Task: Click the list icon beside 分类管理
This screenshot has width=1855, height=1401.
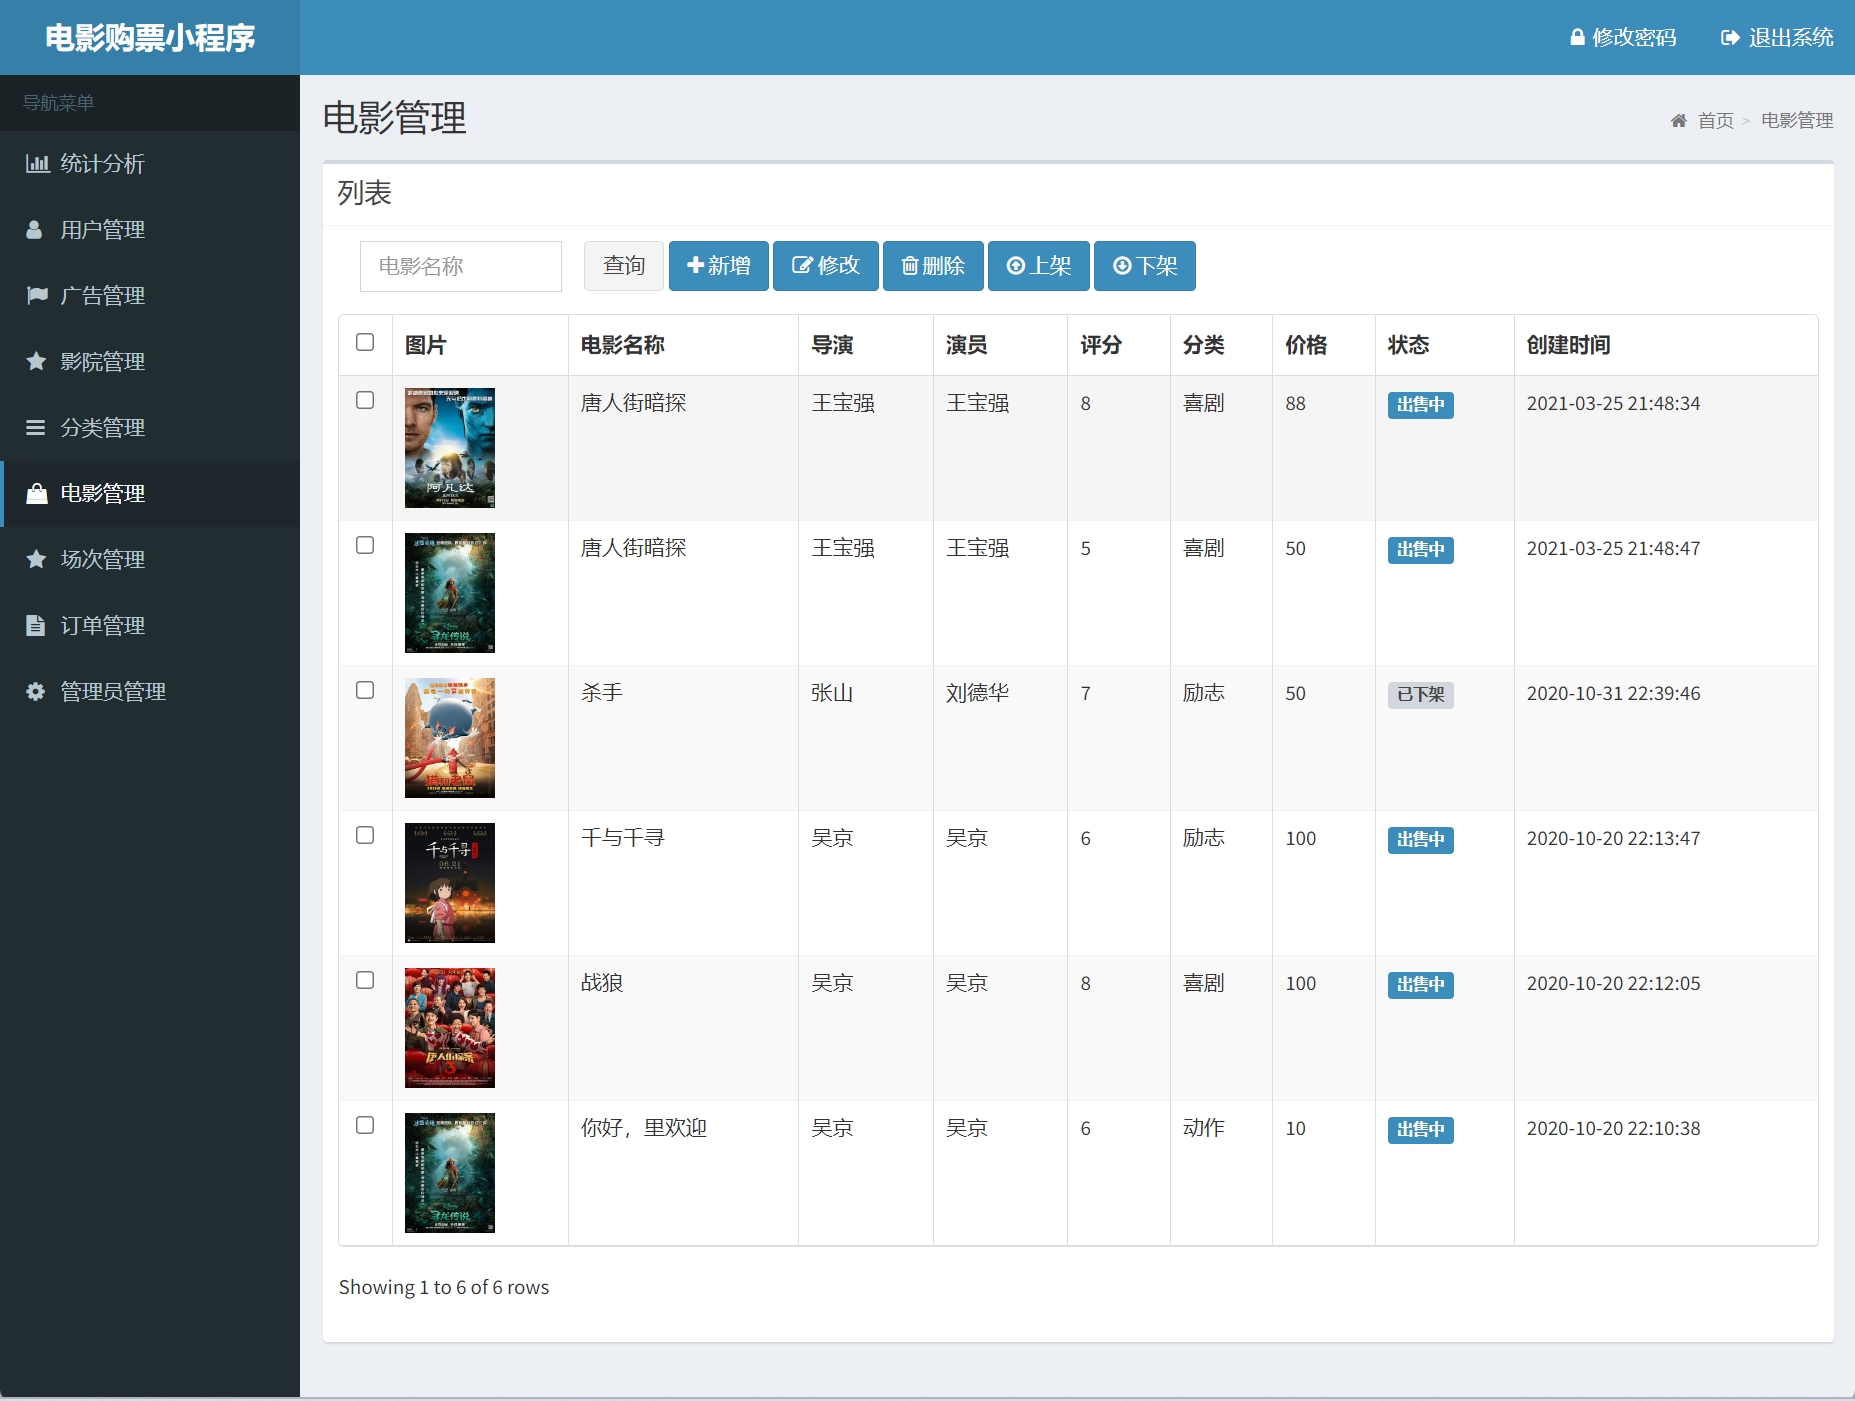Action: click(35, 427)
